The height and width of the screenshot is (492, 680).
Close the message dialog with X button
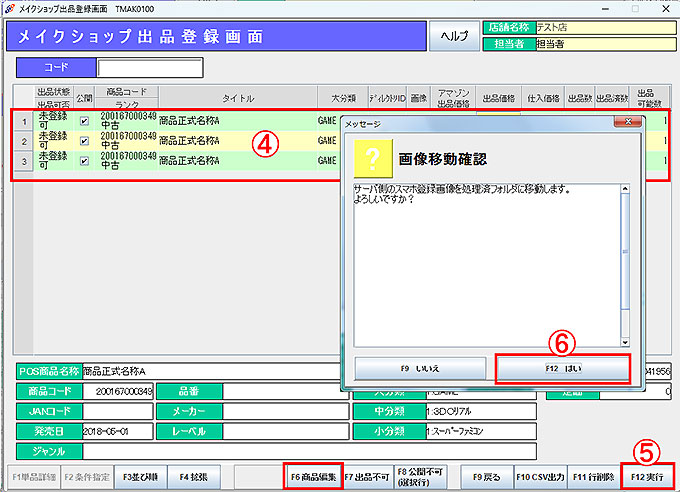626,123
